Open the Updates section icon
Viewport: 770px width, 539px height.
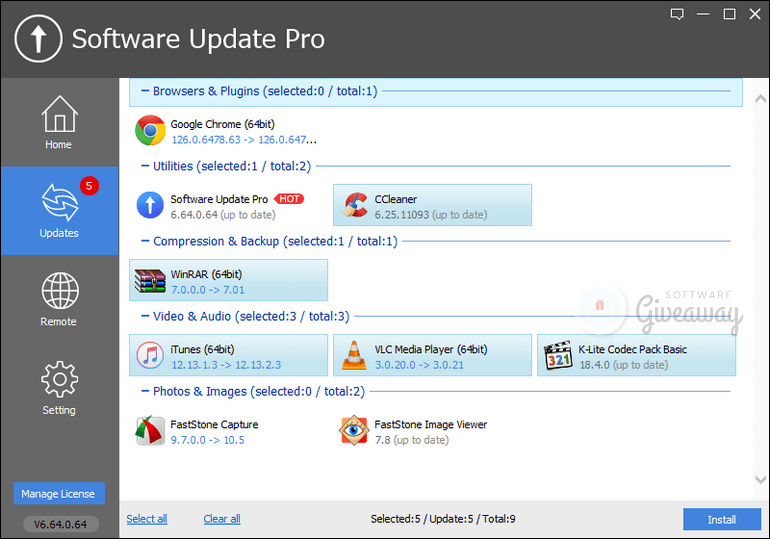click(x=59, y=202)
